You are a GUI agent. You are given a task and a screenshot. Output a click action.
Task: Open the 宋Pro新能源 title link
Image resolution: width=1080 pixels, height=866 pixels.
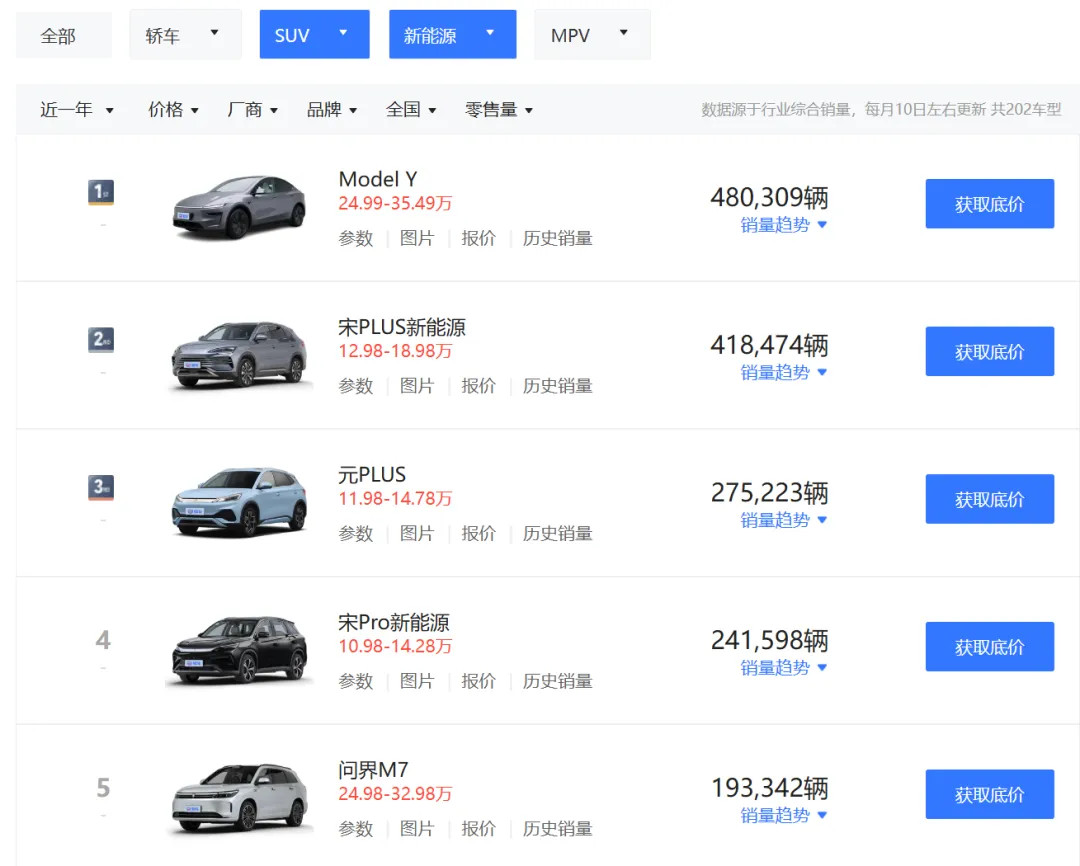pos(393,622)
